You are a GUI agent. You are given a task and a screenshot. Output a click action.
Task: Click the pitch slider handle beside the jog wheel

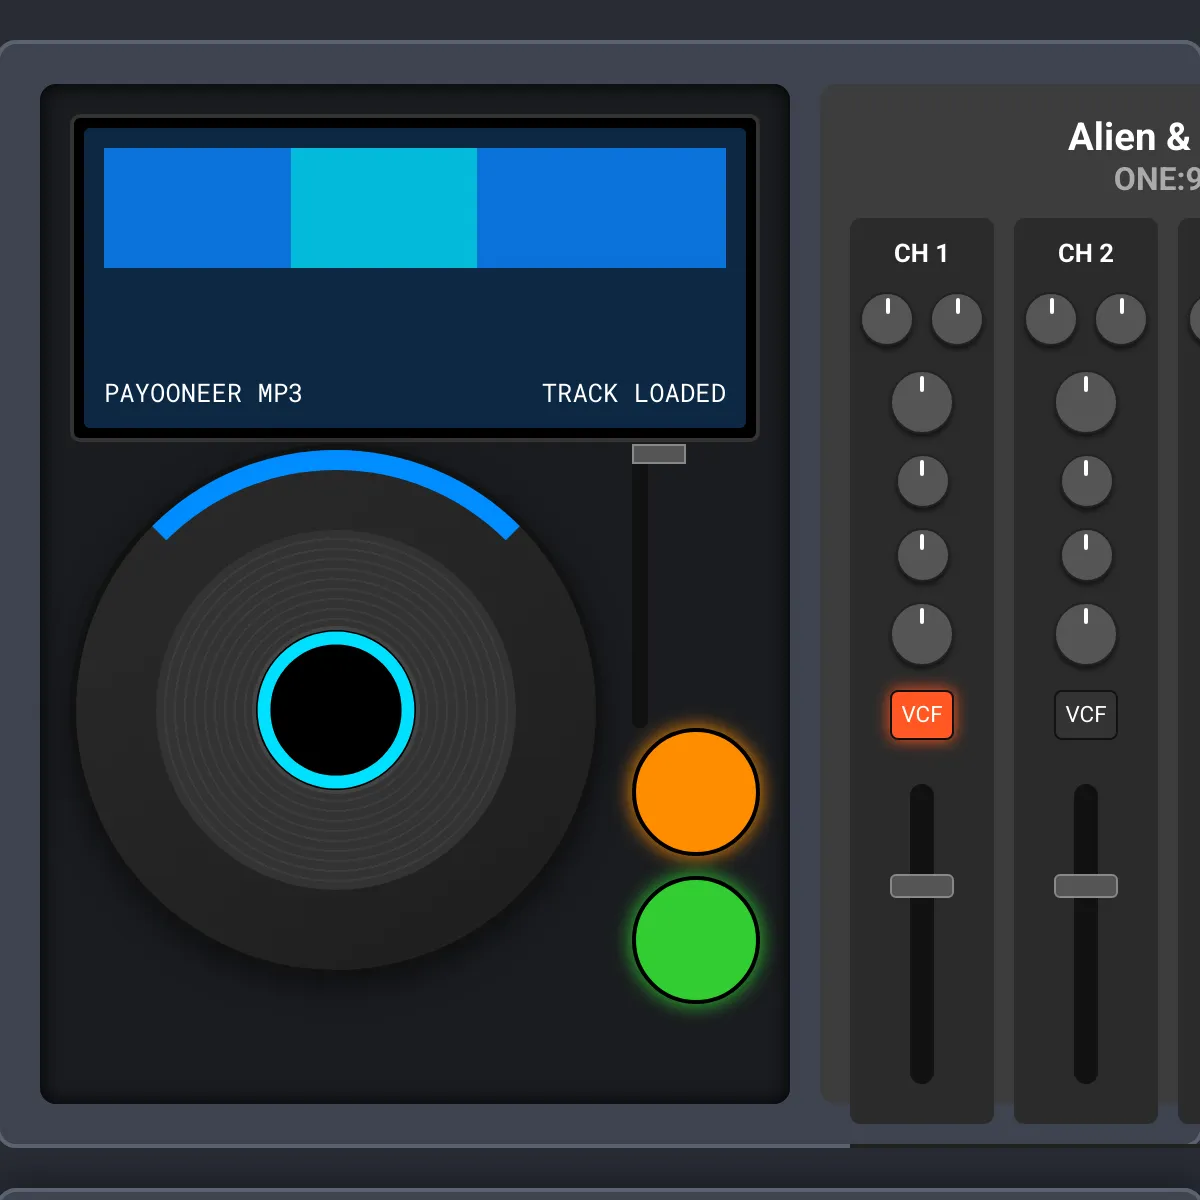658,454
